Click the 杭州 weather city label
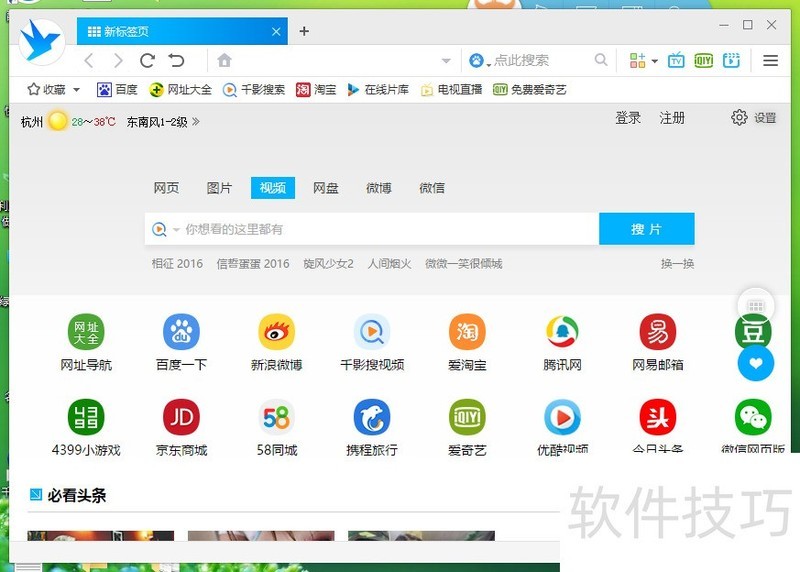The width and height of the screenshot is (800, 572). (32, 122)
